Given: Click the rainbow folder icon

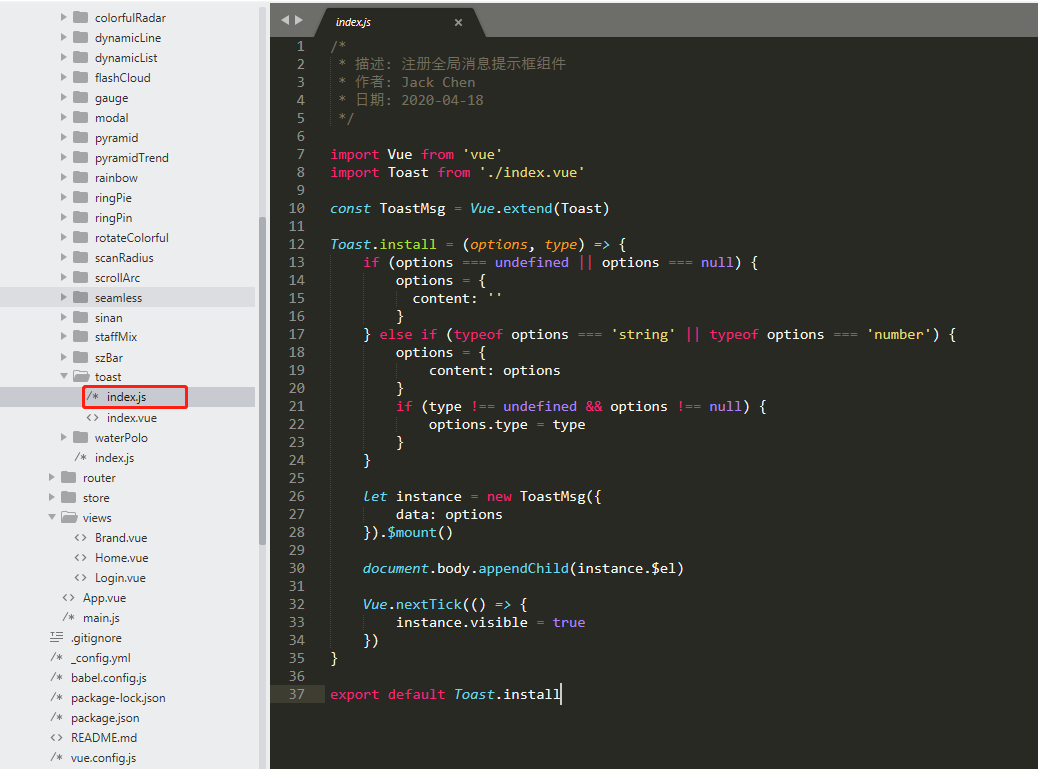Looking at the screenshot, I should click(80, 177).
